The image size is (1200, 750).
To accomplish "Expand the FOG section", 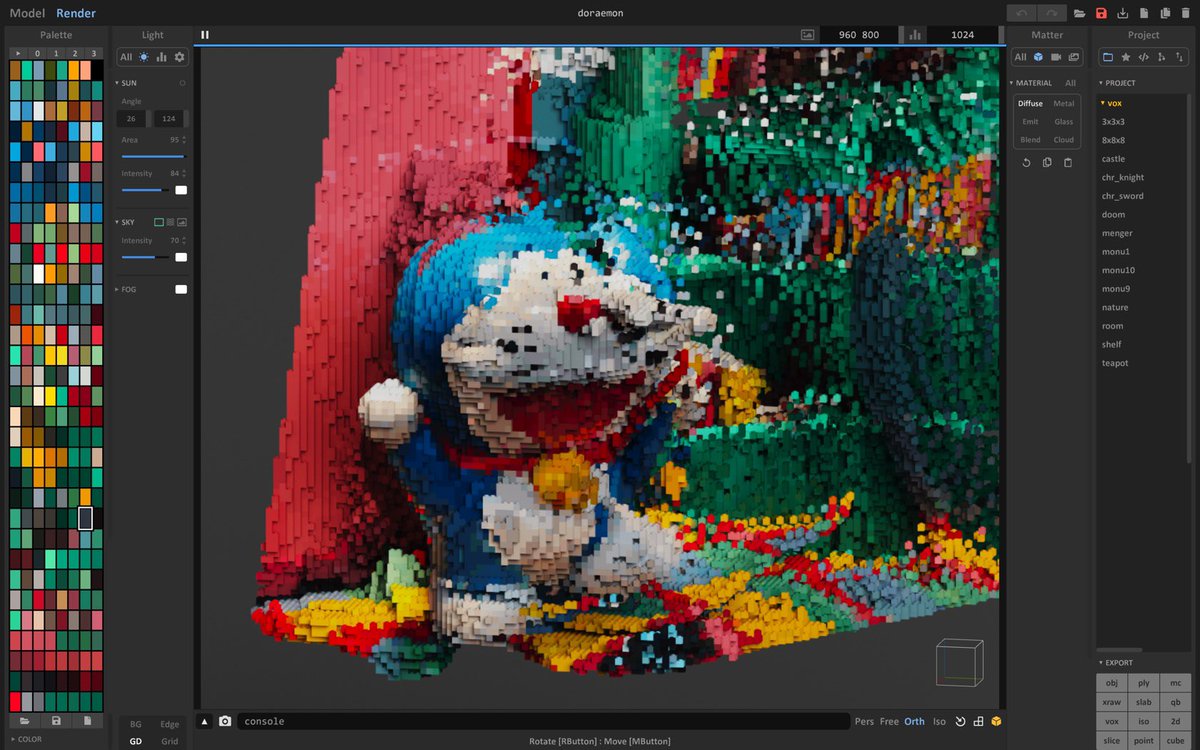I will click(126, 289).
